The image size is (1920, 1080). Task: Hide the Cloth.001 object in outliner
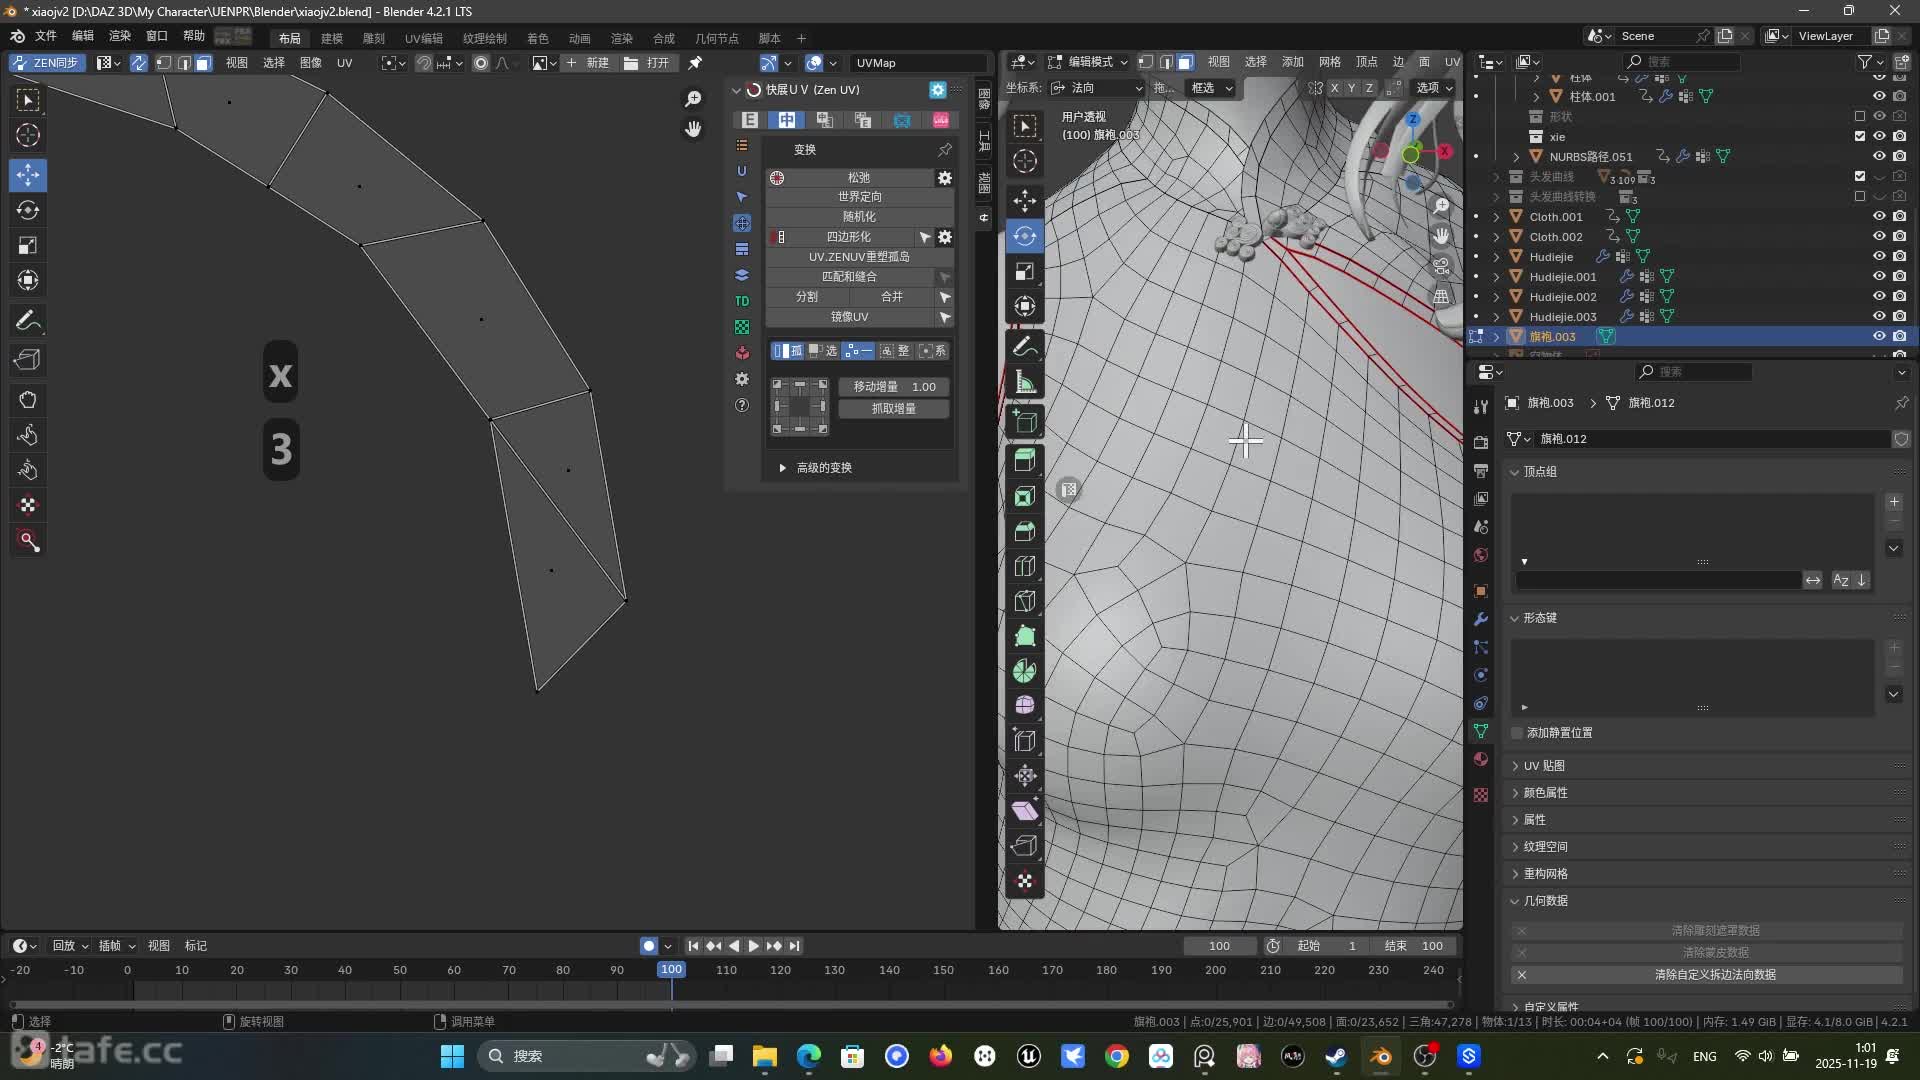(x=1878, y=216)
